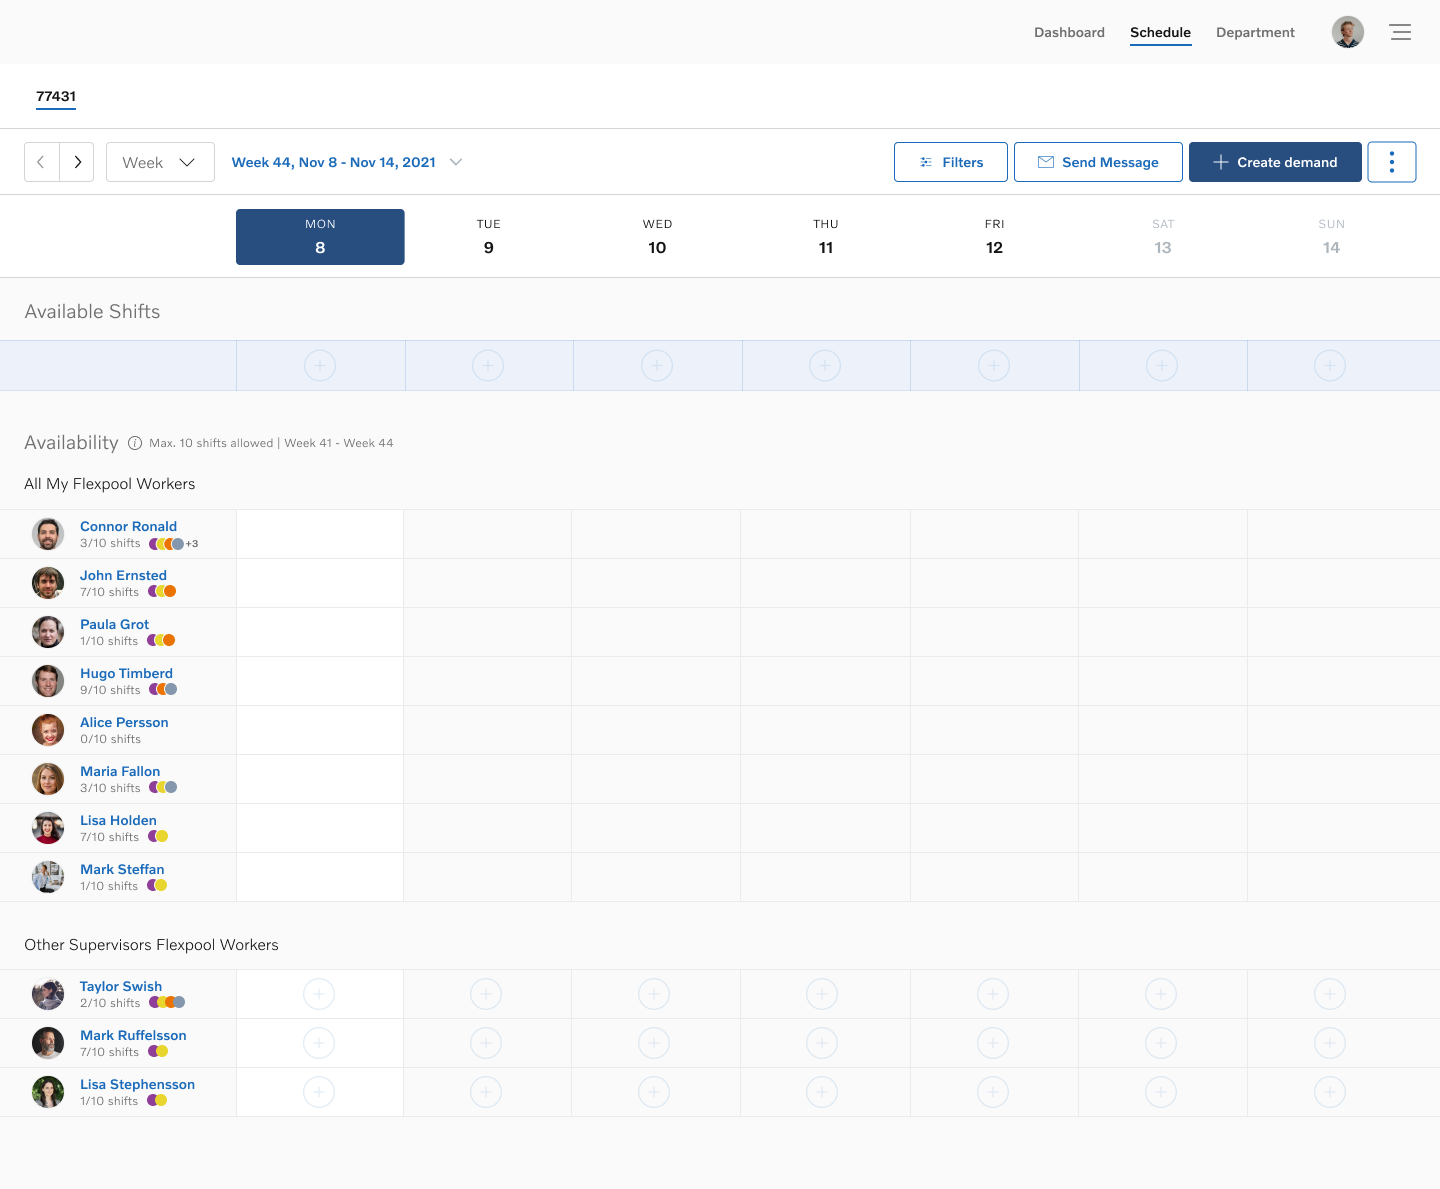
Task: Open the Filters button
Action: pyautogui.click(x=951, y=162)
